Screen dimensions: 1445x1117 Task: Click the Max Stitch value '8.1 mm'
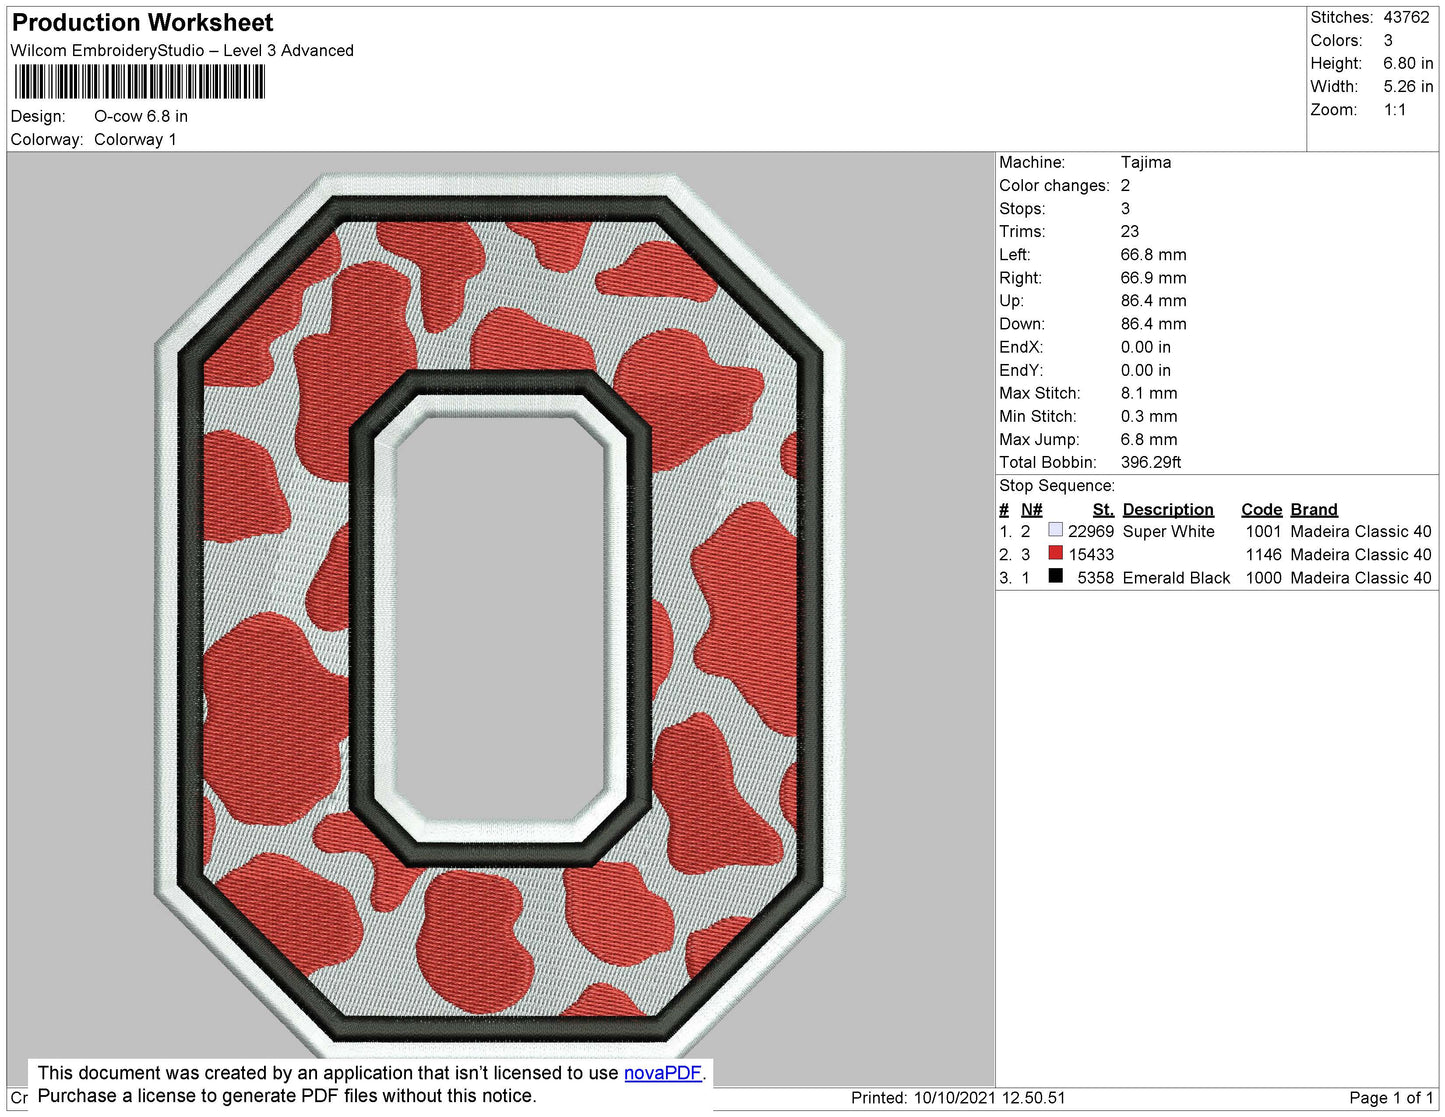tap(1149, 393)
